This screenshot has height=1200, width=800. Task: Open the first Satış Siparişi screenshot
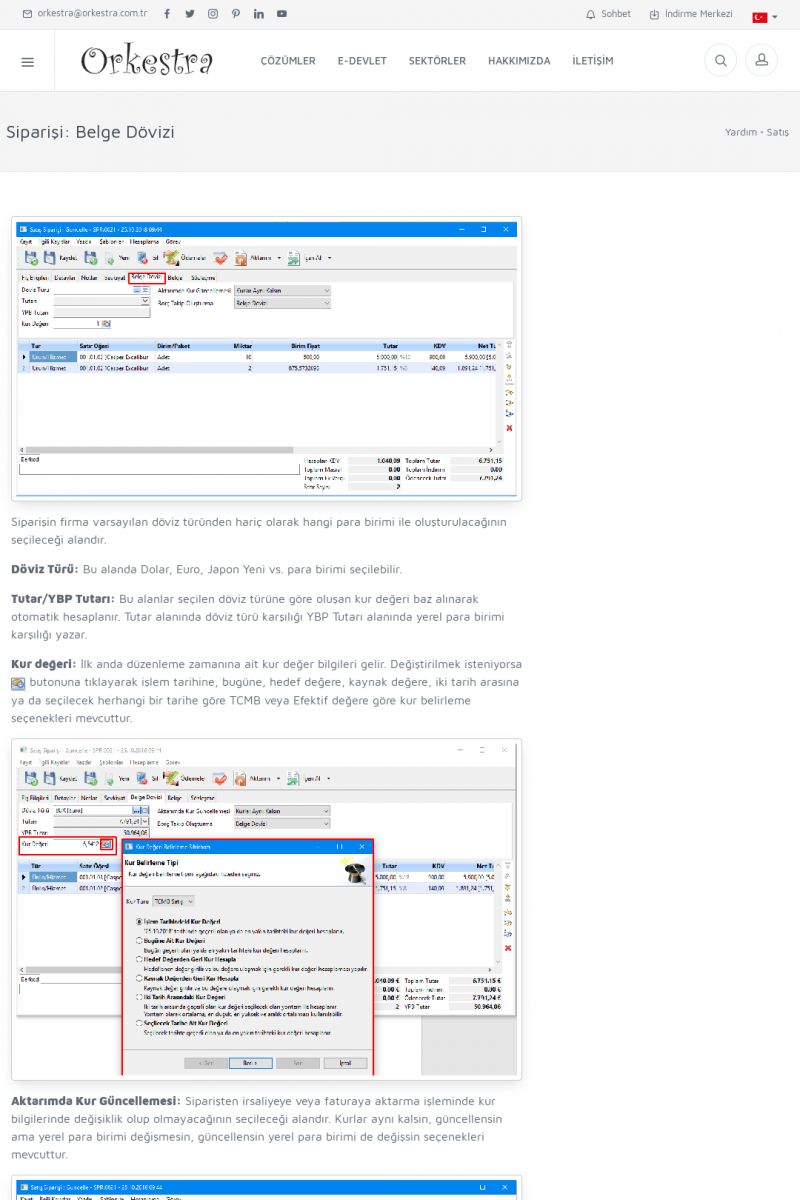point(266,359)
